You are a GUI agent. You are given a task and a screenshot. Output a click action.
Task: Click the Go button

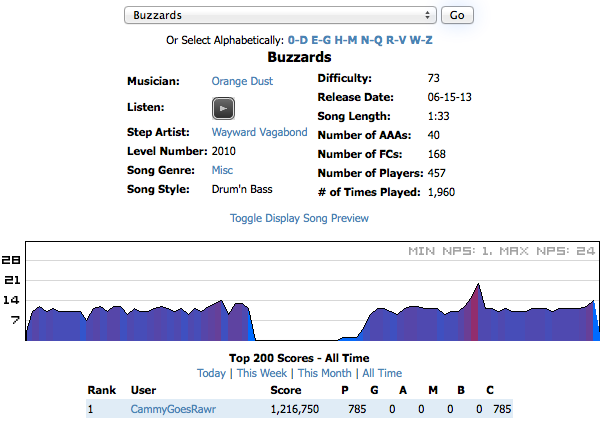point(457,15)
